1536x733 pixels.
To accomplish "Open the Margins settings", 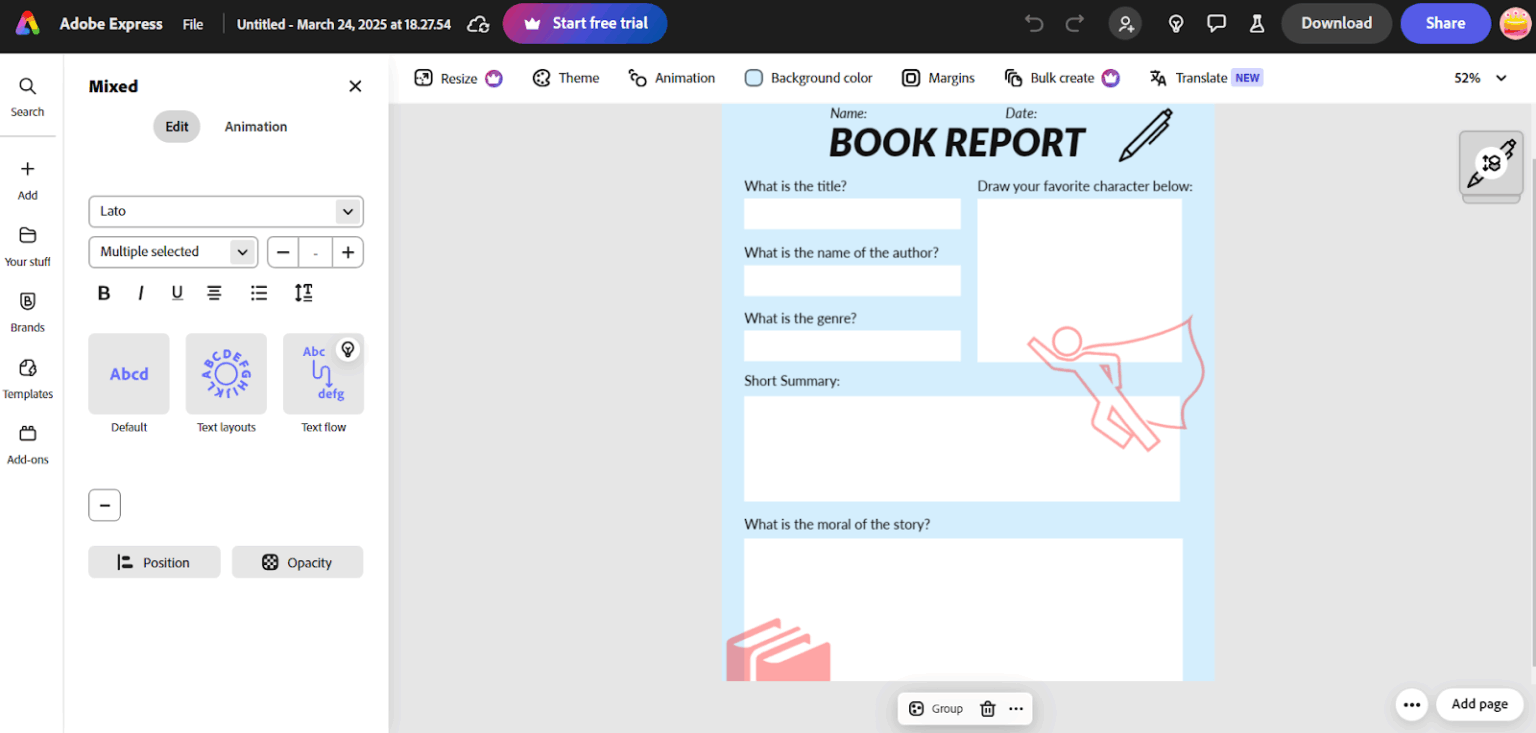I will tap(937, 77).
